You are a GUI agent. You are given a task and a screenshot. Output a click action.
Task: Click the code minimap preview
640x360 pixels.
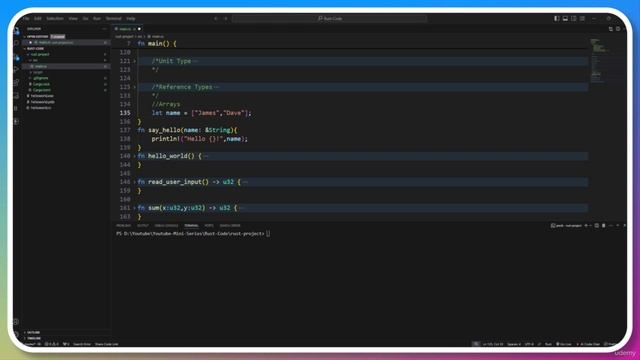click(599, 61)
